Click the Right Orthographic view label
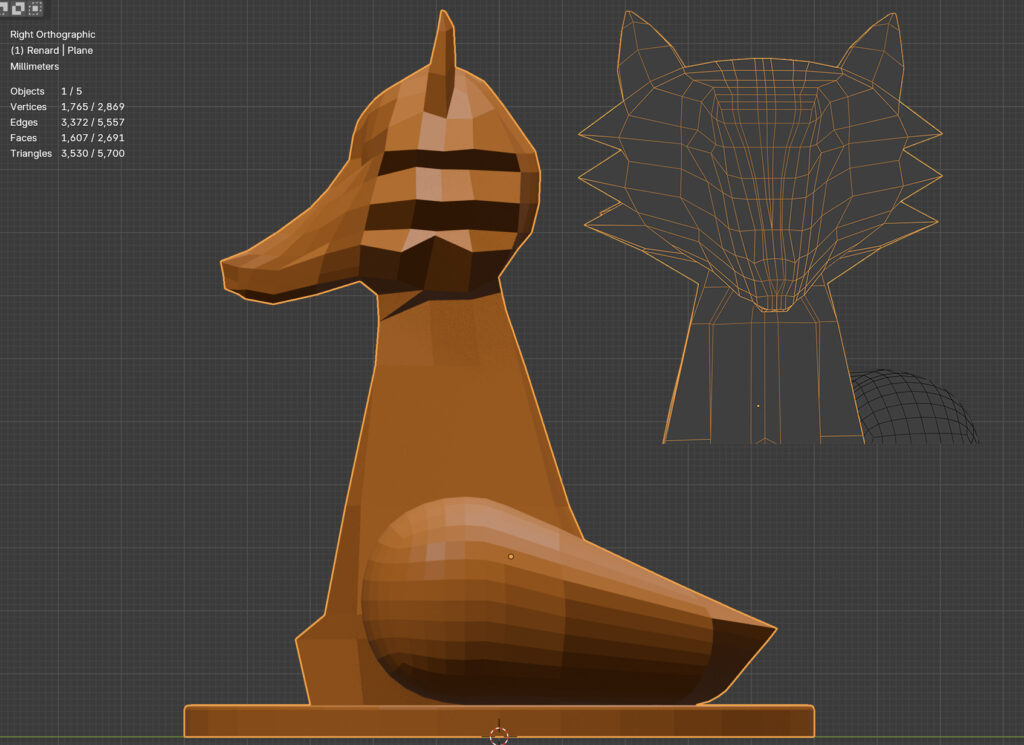Screen dimensions: 1024x745 point(53,35)
